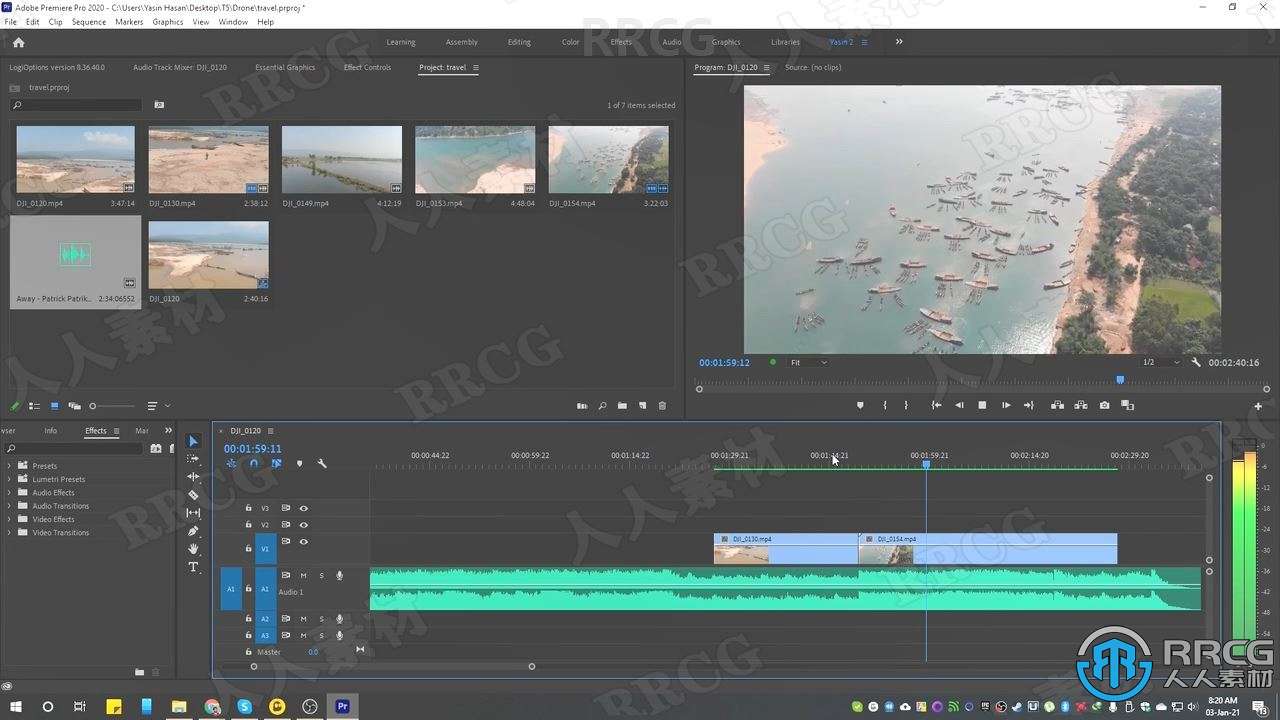The height and width of the screenshot is (720, 1280).
Task: Open the Markers menu
Action: (x=129, y=21)
